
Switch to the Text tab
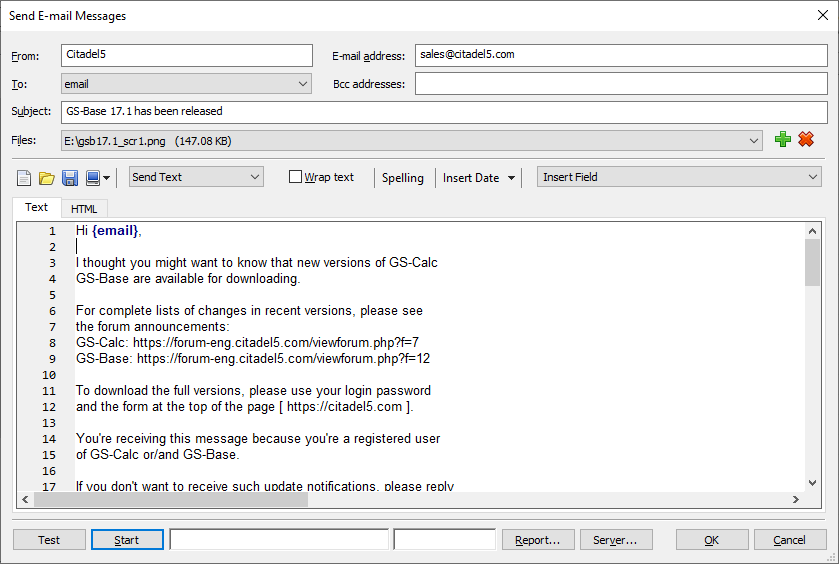tap(36, 207)
